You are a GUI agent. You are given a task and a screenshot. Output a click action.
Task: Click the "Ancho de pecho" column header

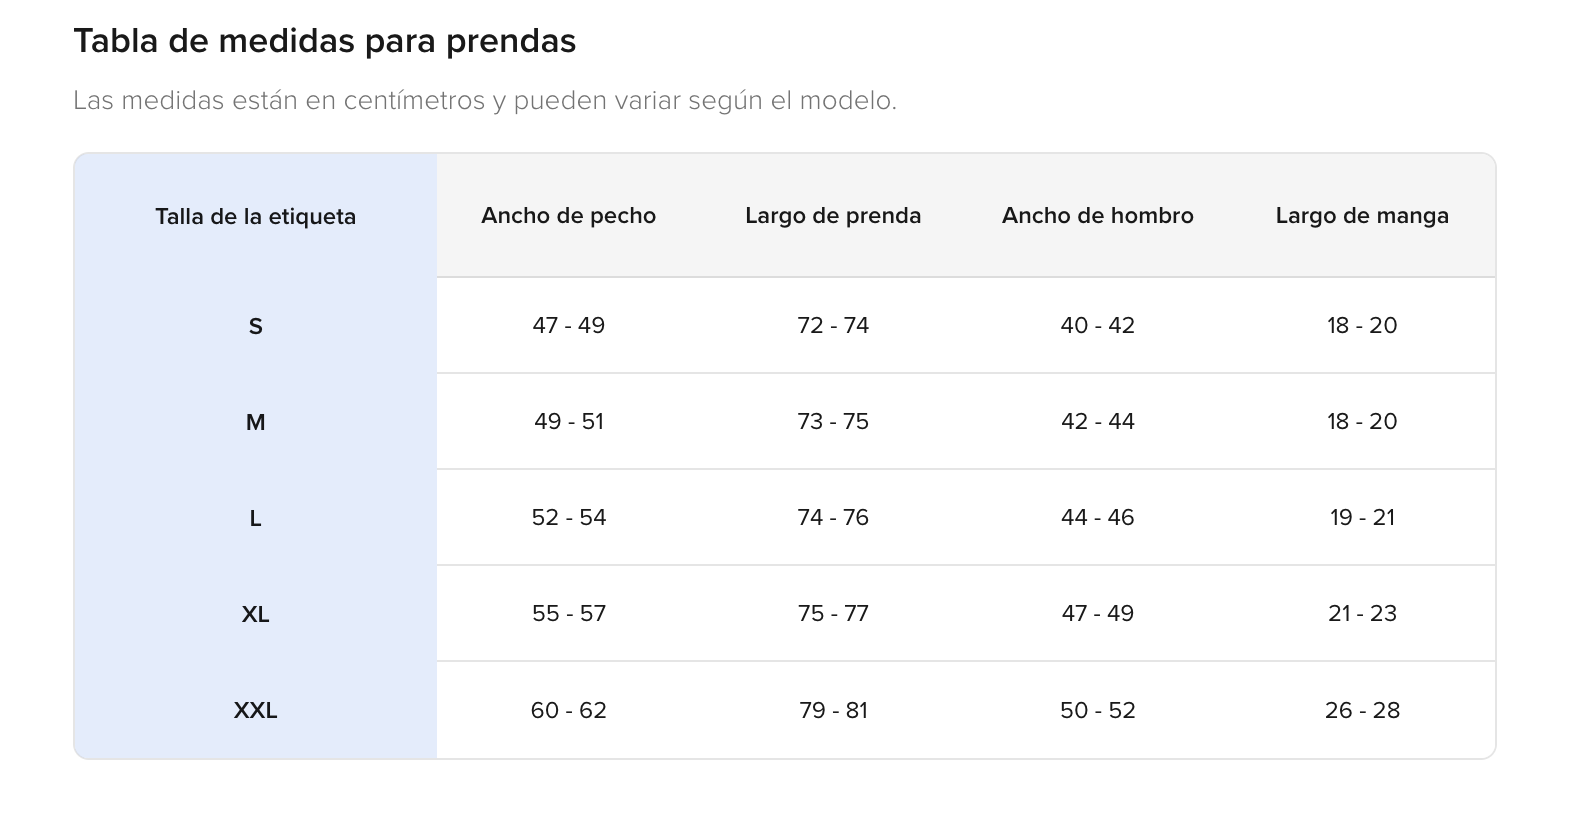(568, 216)
